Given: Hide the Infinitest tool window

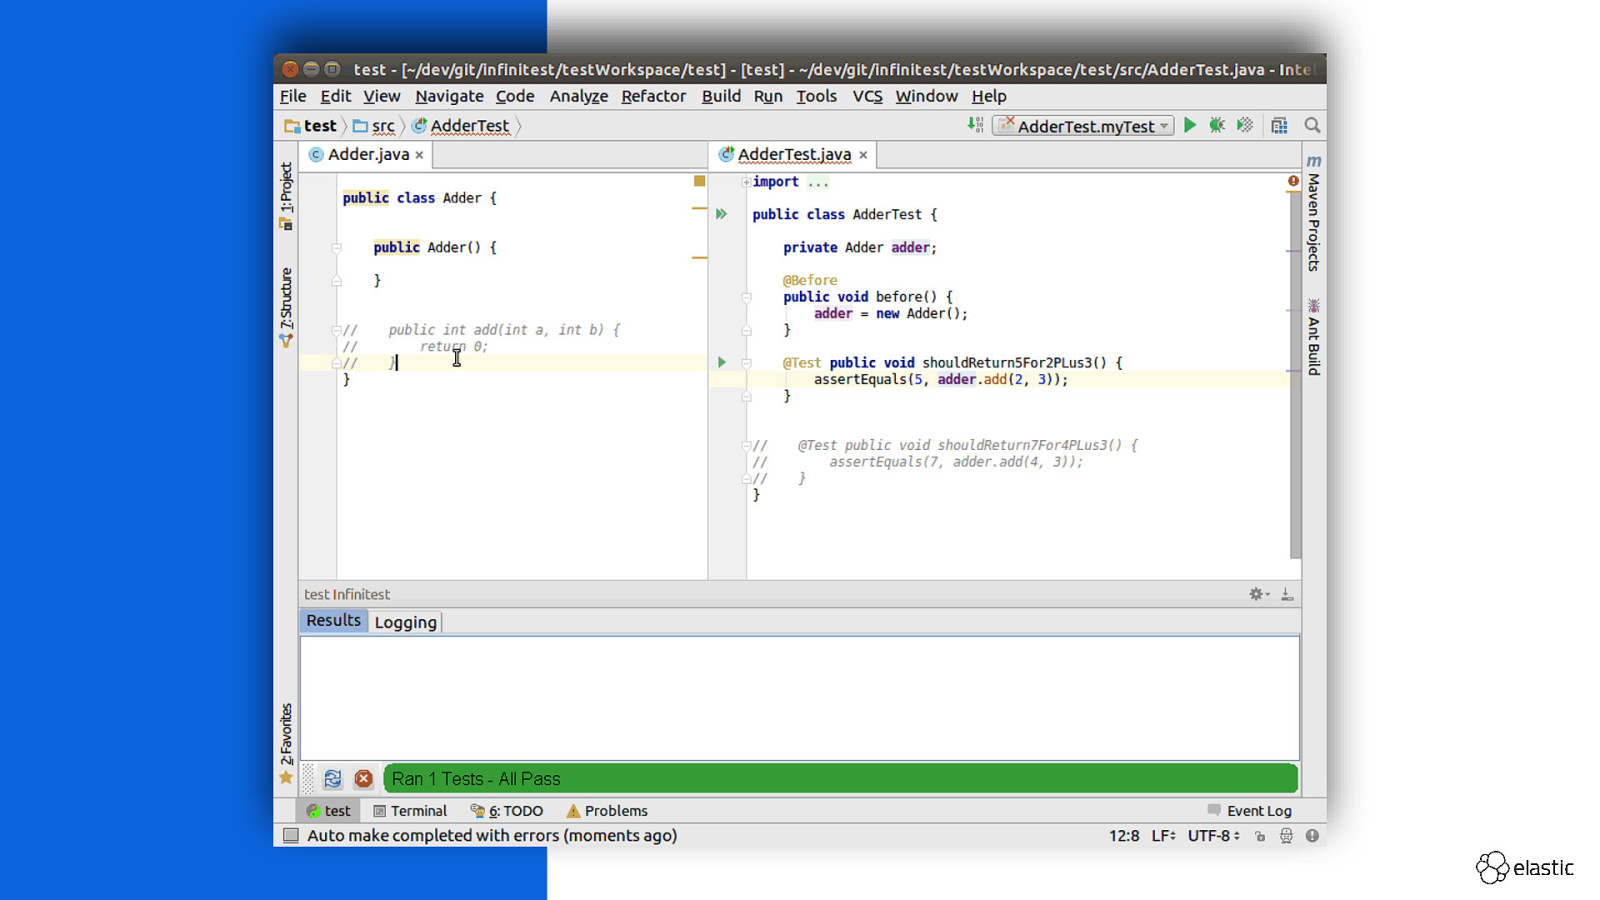Looking at the screenshot, I should [1287, 594].
